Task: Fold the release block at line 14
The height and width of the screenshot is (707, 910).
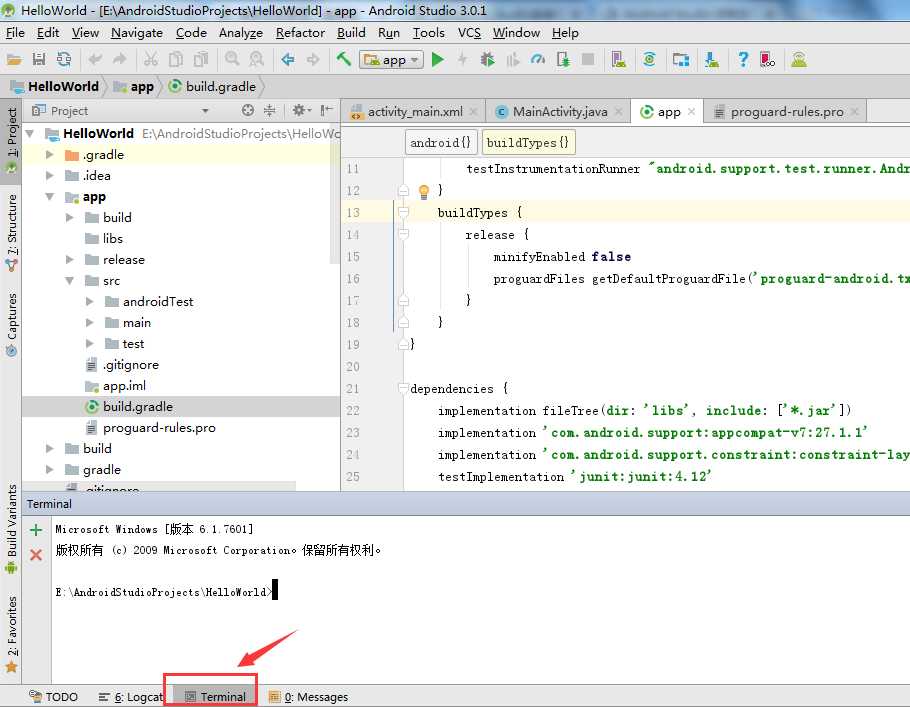Action: coord(403,234)
